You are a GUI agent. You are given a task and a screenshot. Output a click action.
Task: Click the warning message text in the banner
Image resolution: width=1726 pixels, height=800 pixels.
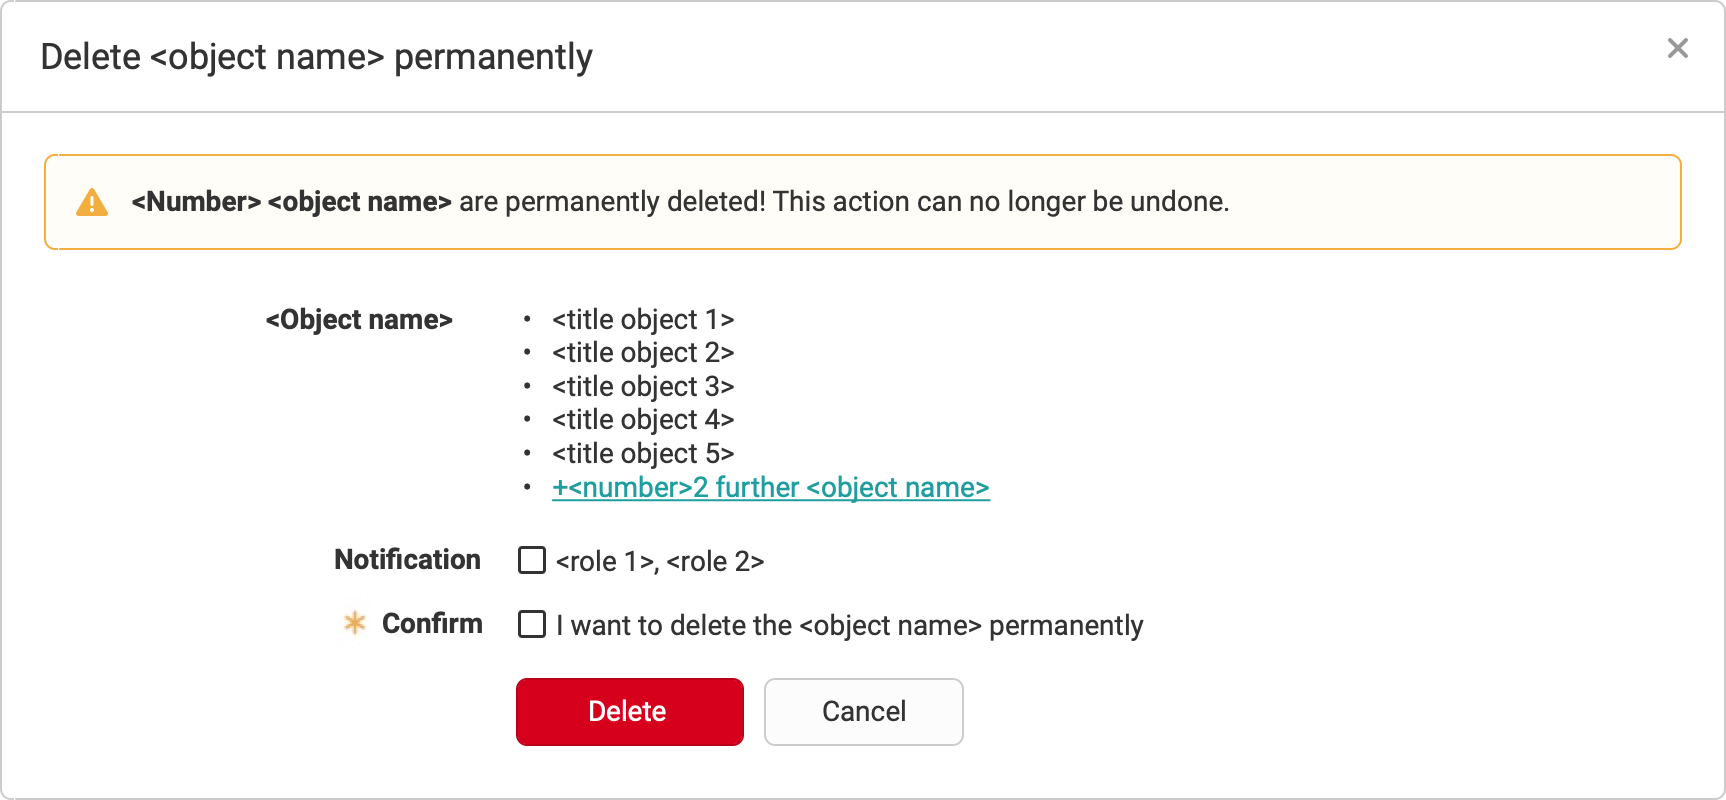(x=680, y=201)
